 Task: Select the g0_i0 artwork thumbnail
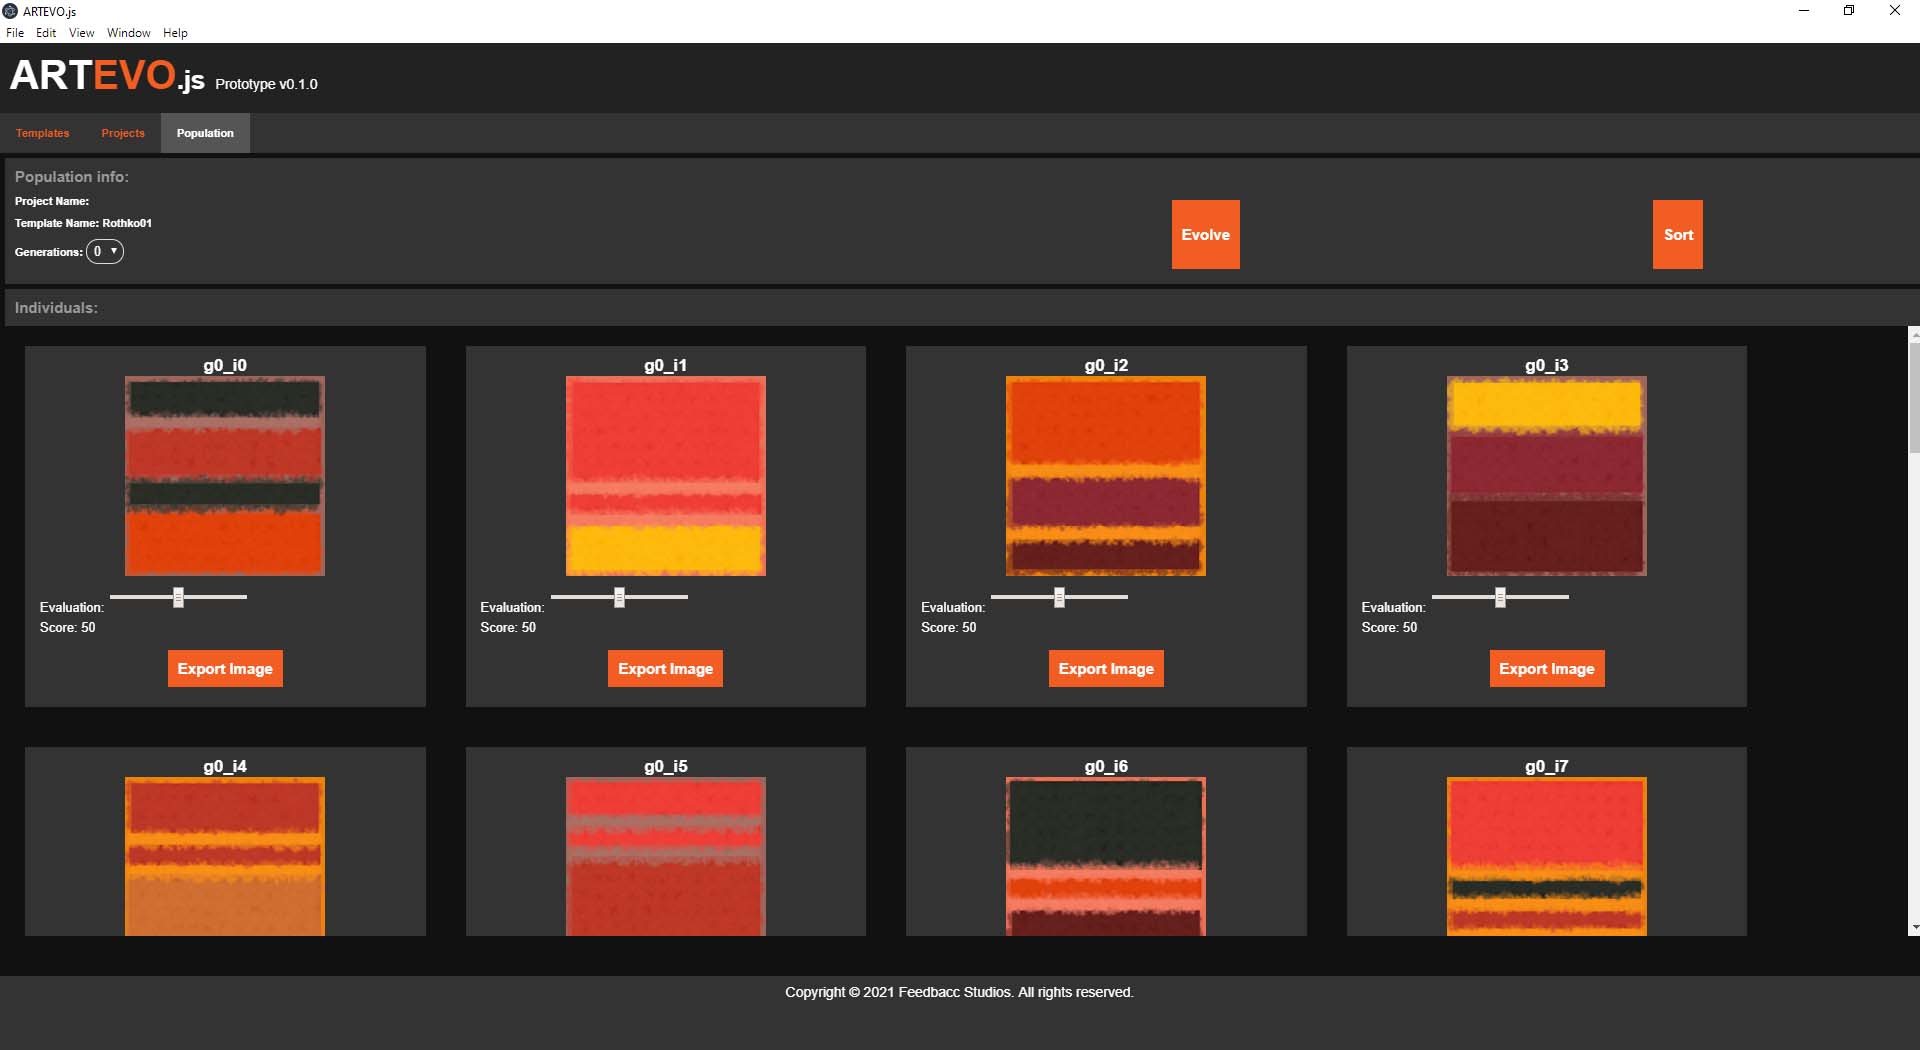tap(225, 476)
